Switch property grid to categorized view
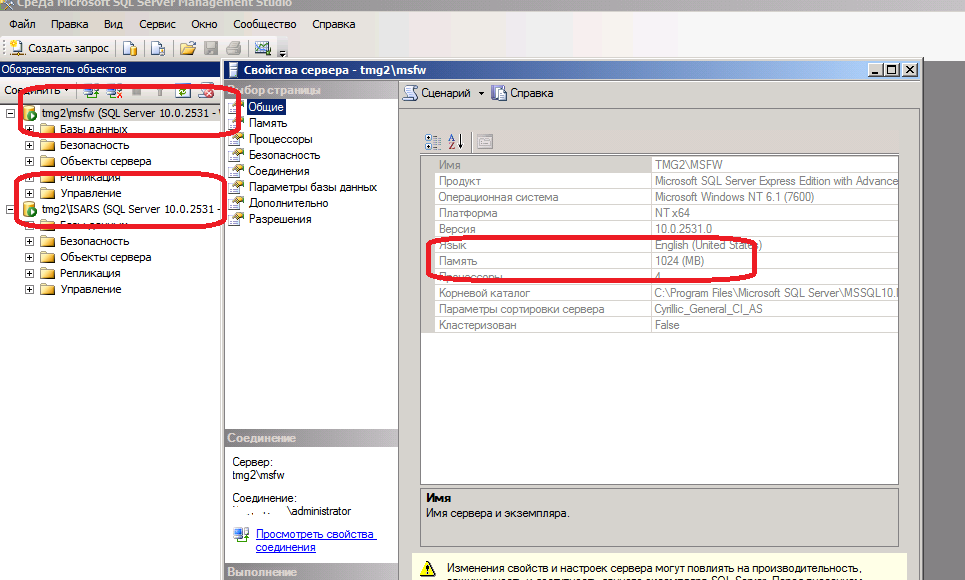This screenshot has width=965, height=580. (x=433, y=142)
